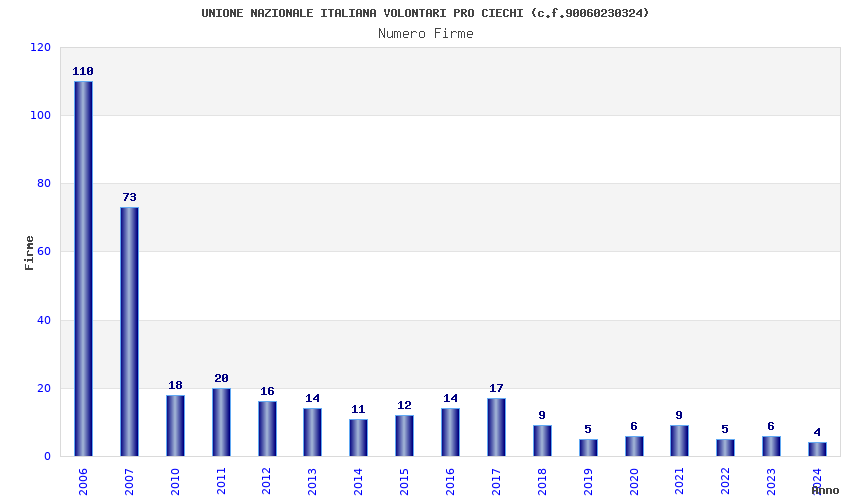The height and width of the screenshot is (500, 850).
Task: Click the Anno x-axis label
Action: tap(825, 490)
